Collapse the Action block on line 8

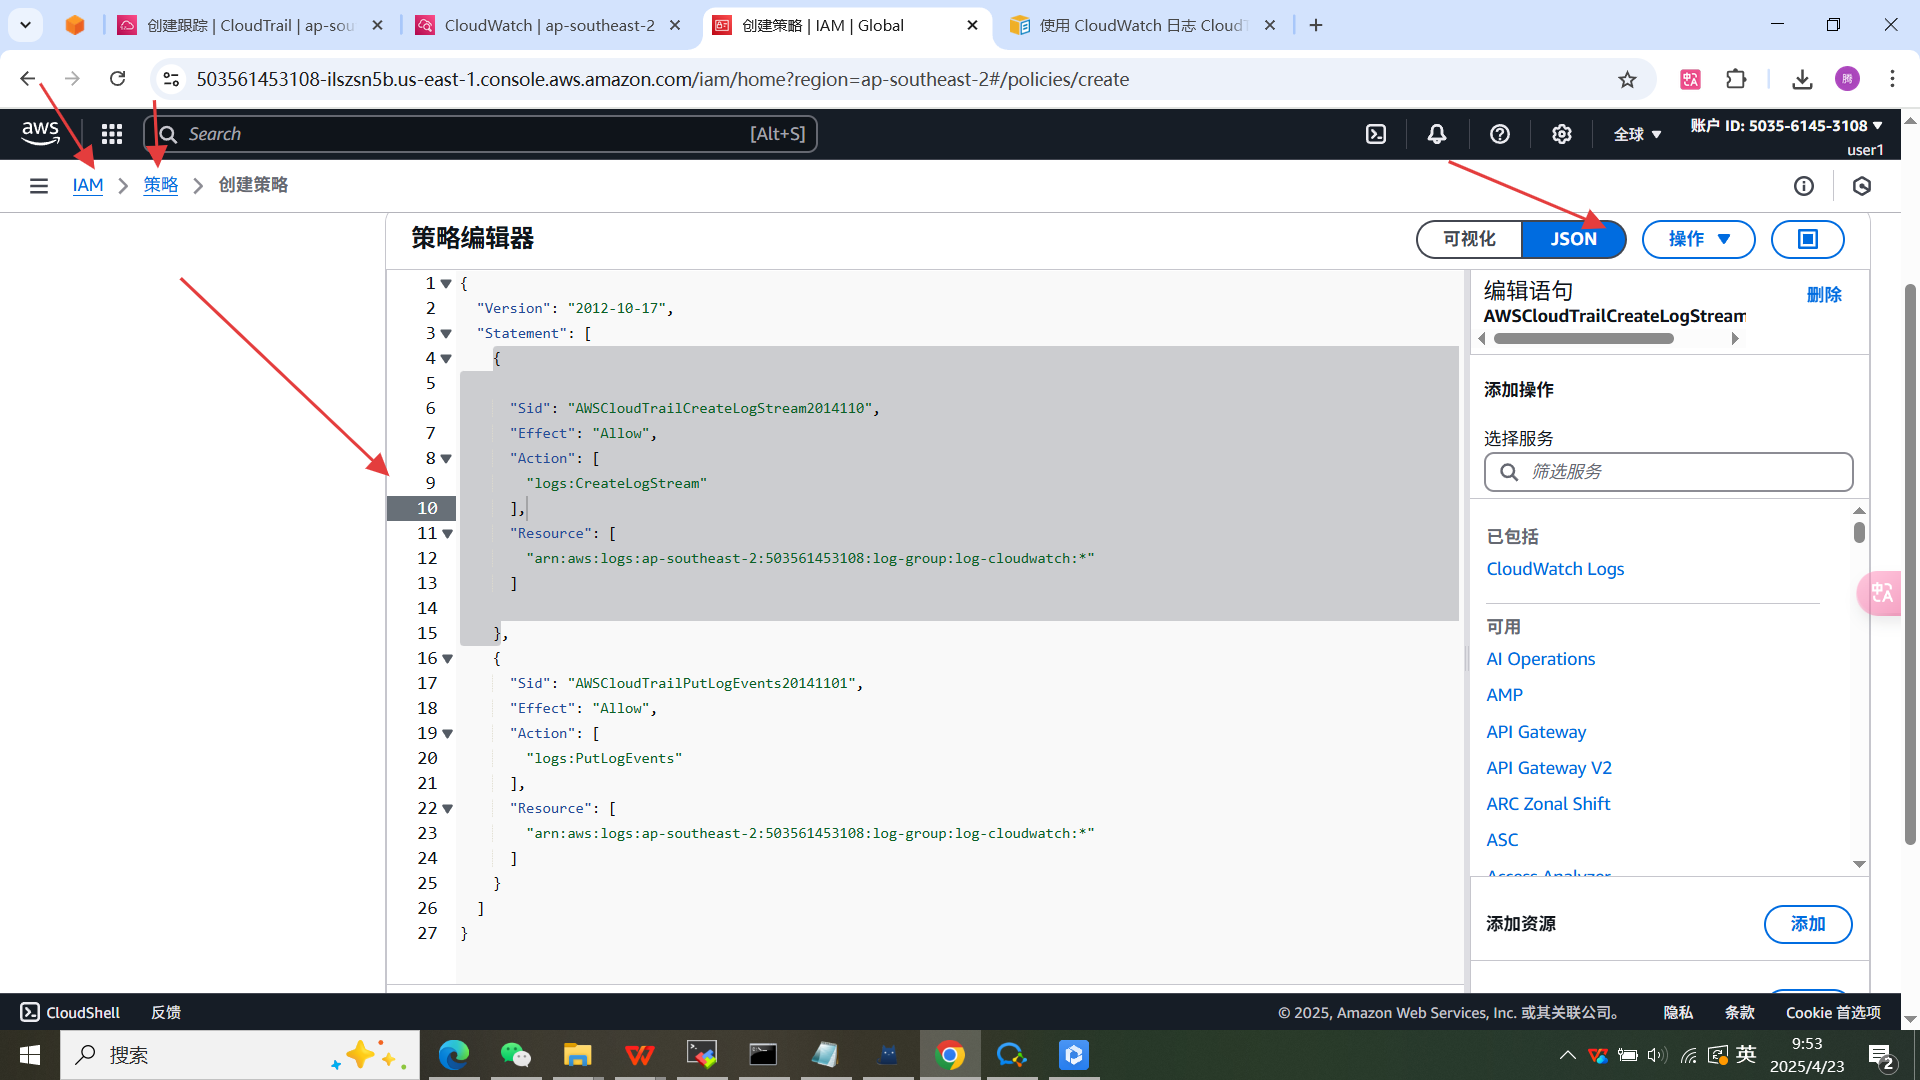446,459
